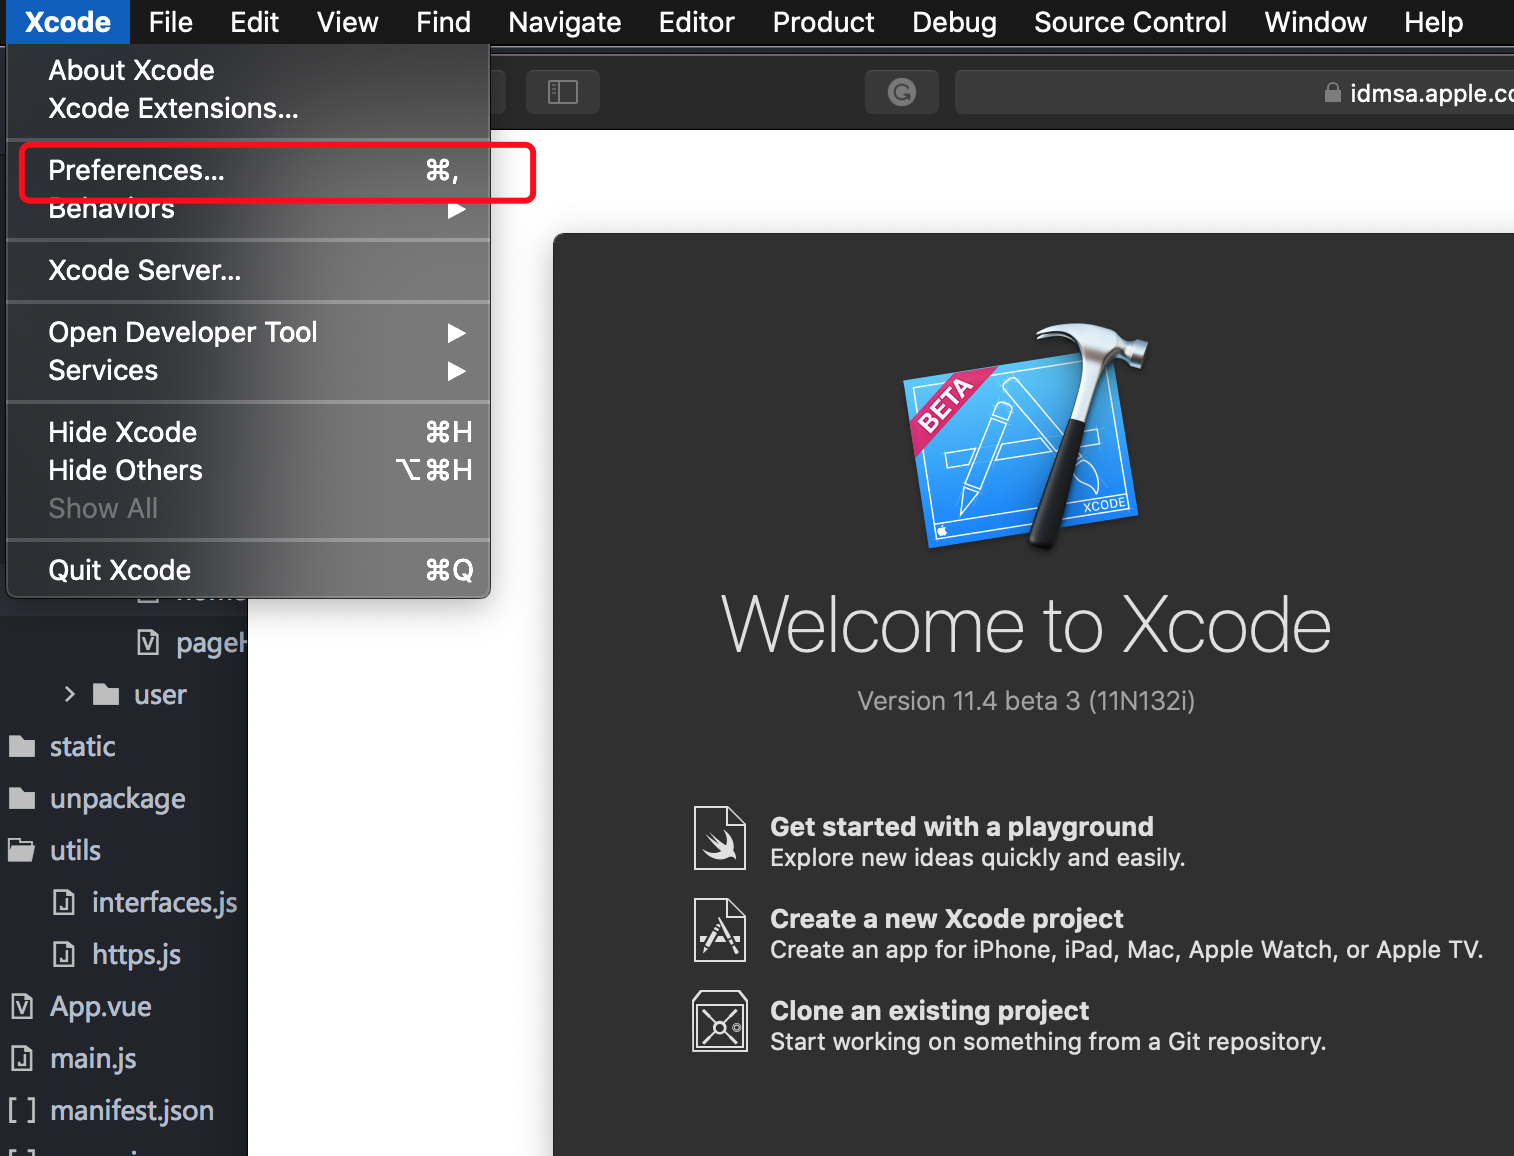Expand the Behaviors submenu
The height and width of the screenshot is (1156, 1514).
coord(248,208)
